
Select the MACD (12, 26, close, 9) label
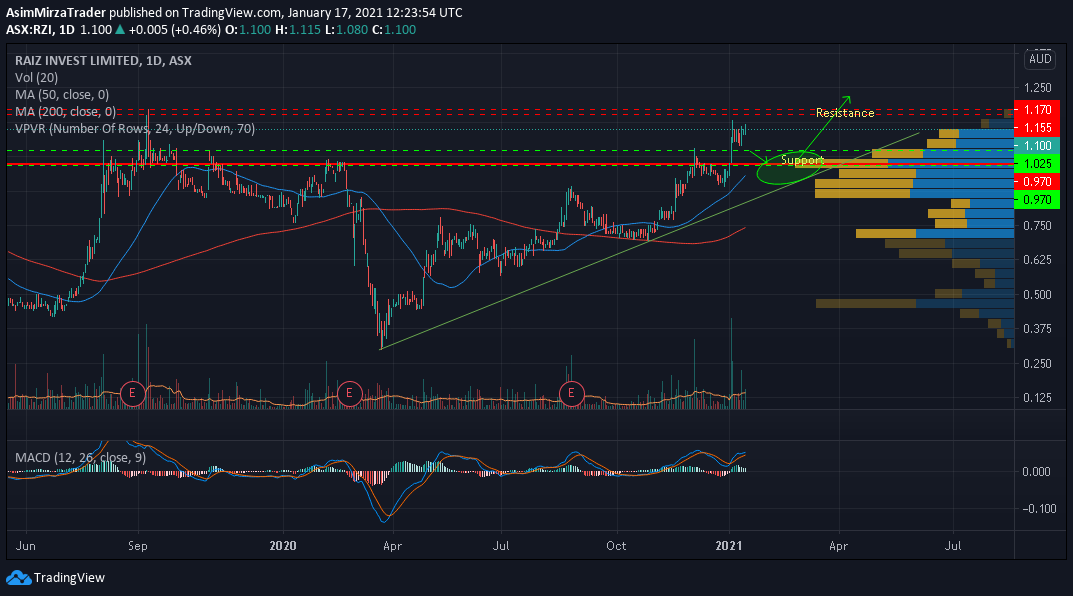point(80,457)
